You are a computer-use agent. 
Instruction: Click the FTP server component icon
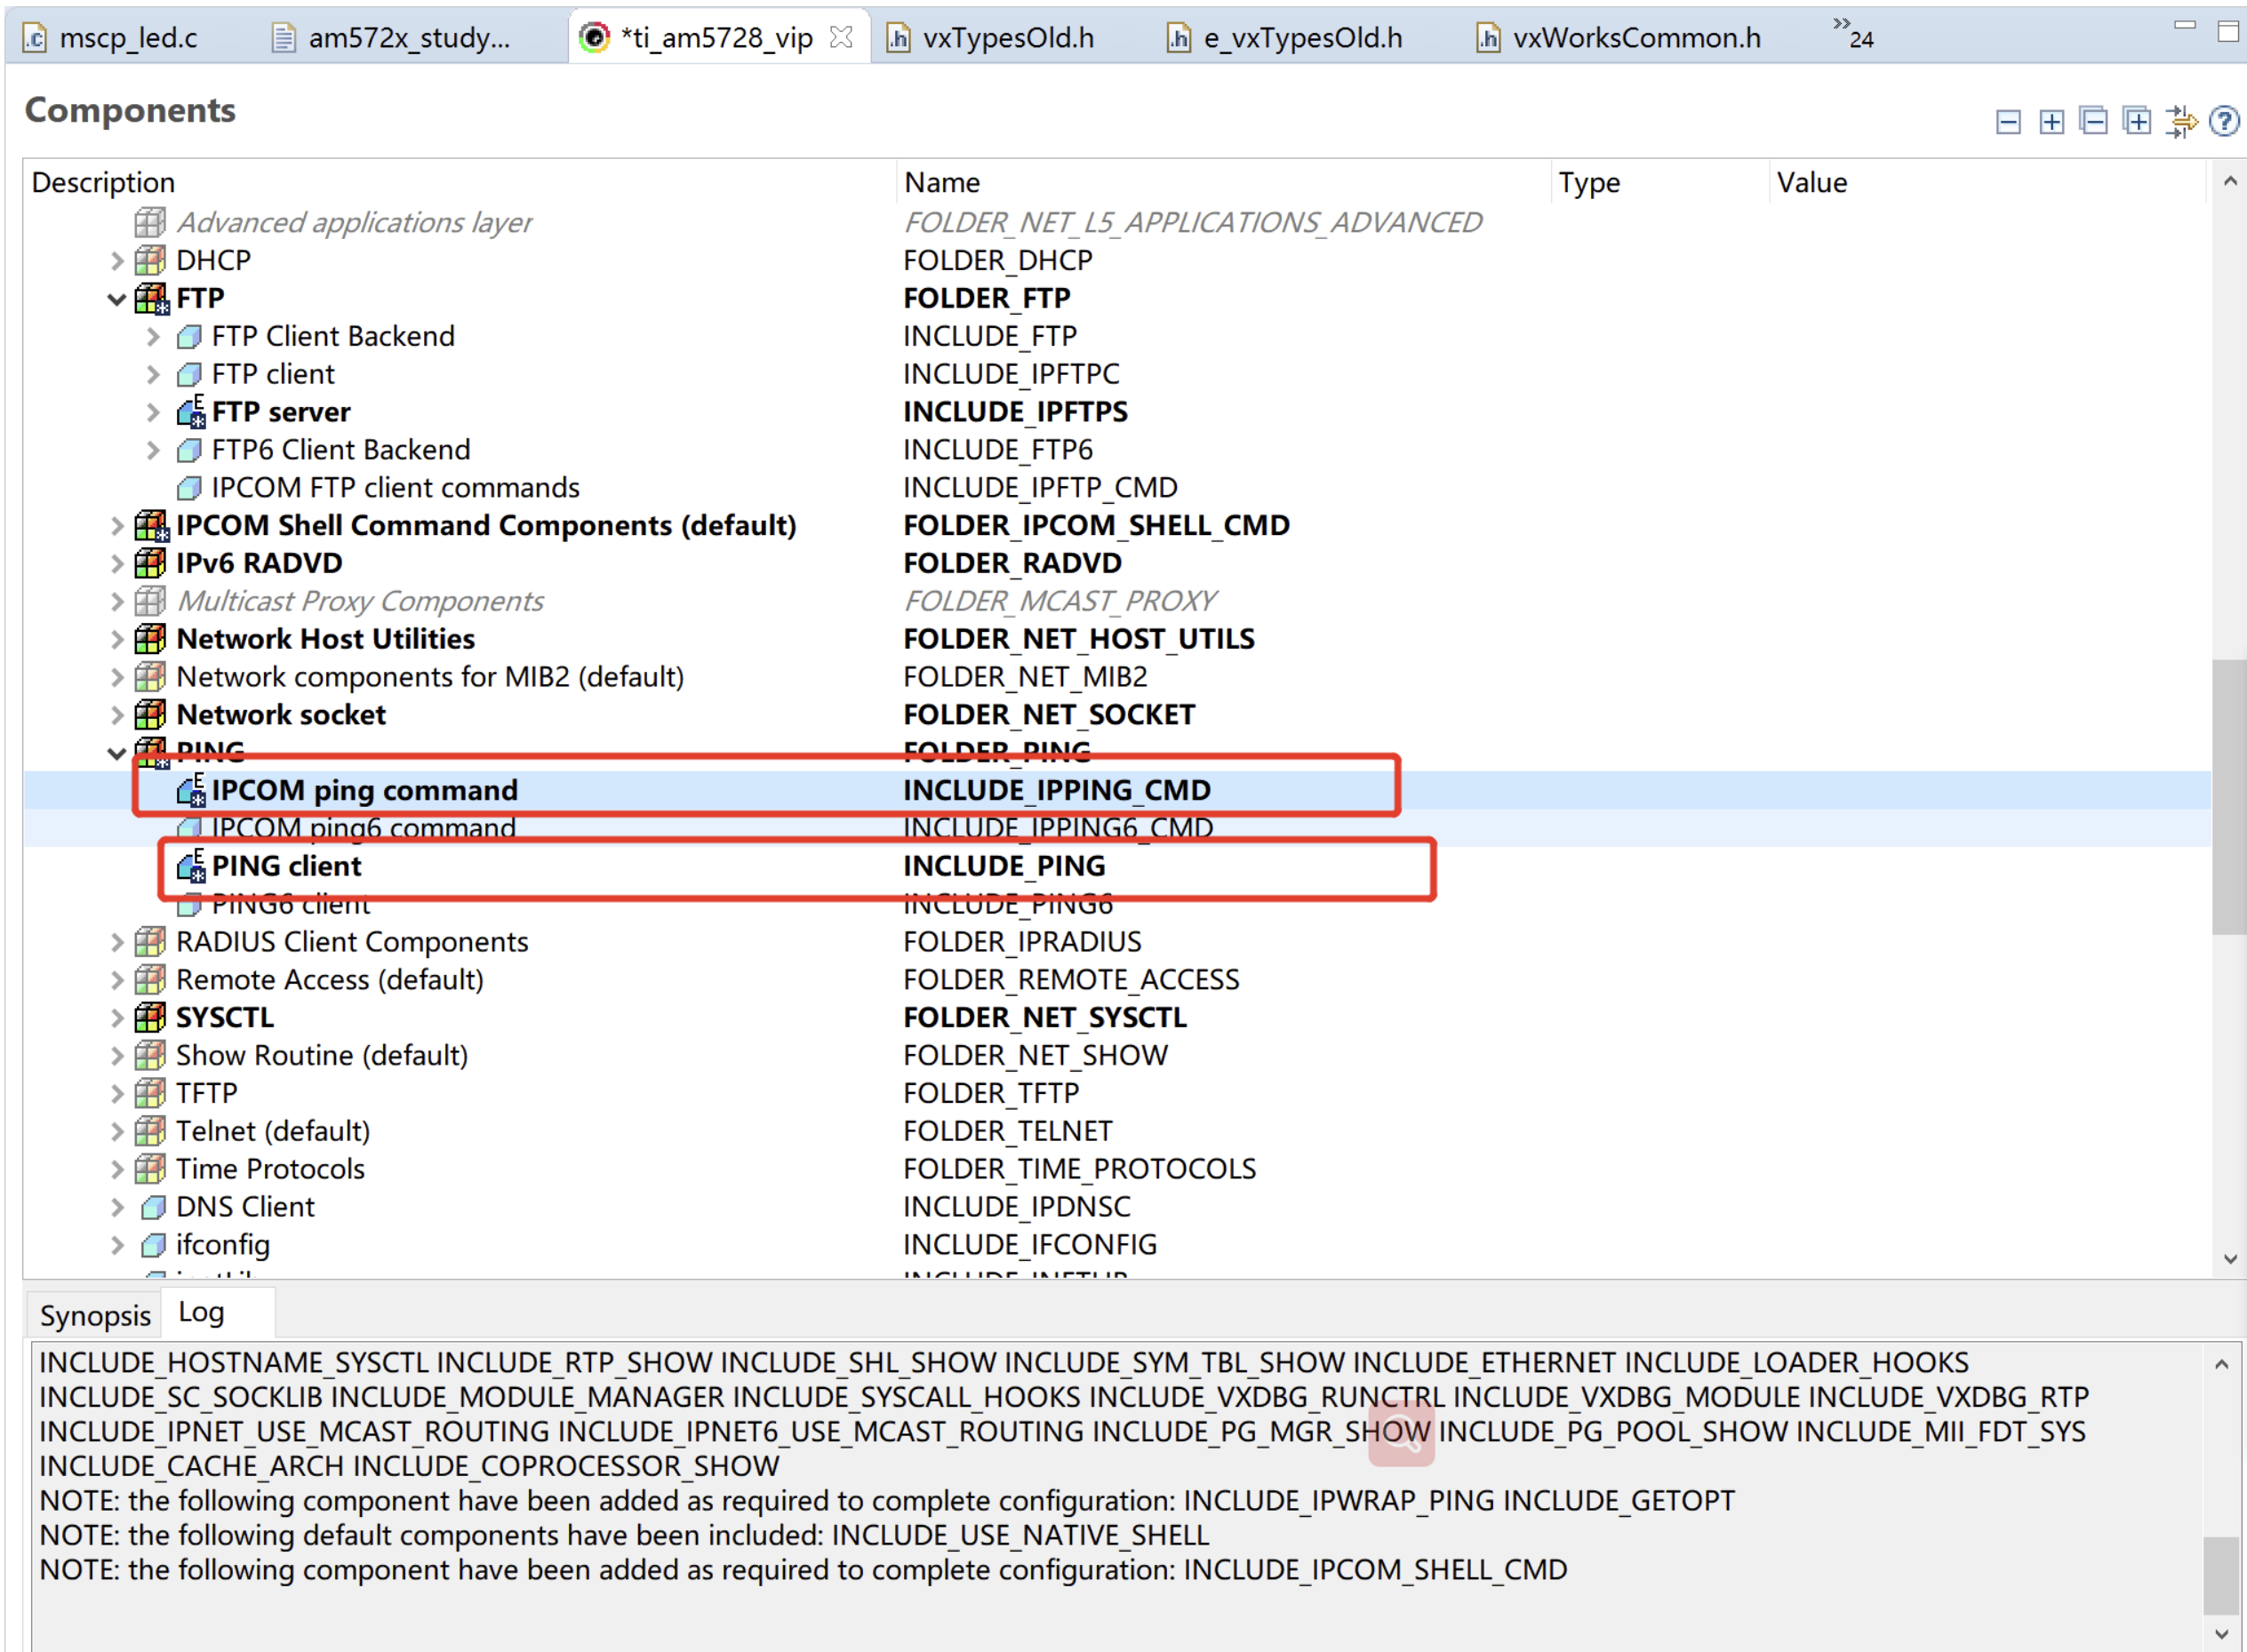[190, 412]
